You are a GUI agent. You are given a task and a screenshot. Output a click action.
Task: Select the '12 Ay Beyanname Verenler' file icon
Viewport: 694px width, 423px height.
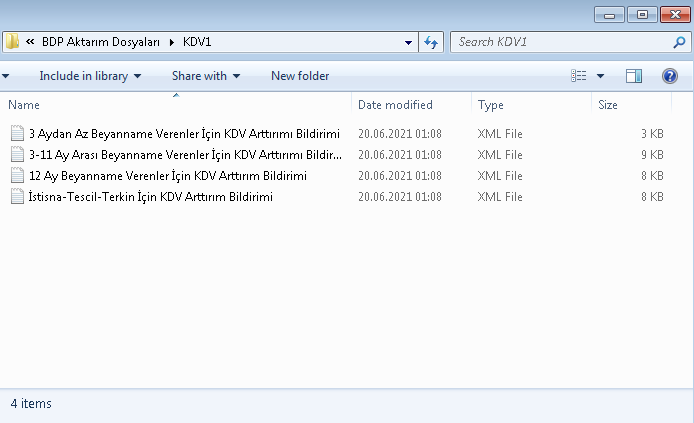pos(17,176)
